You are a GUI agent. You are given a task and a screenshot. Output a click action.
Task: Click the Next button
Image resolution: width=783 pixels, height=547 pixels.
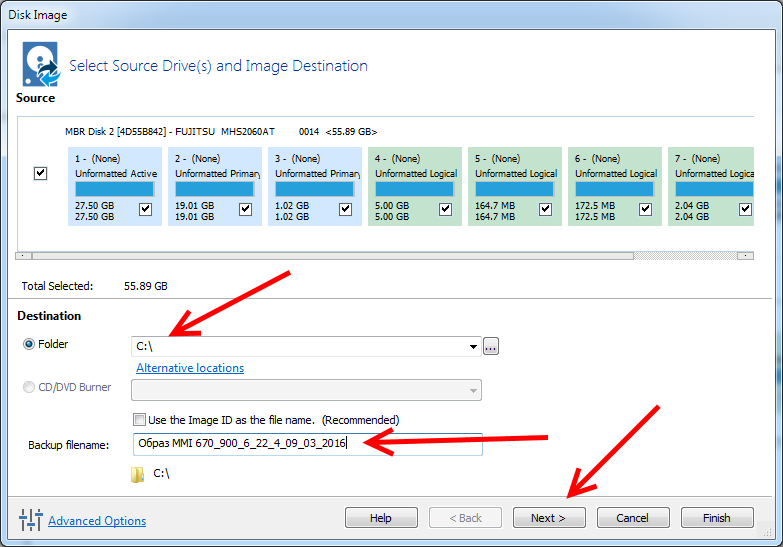[549, 518]
